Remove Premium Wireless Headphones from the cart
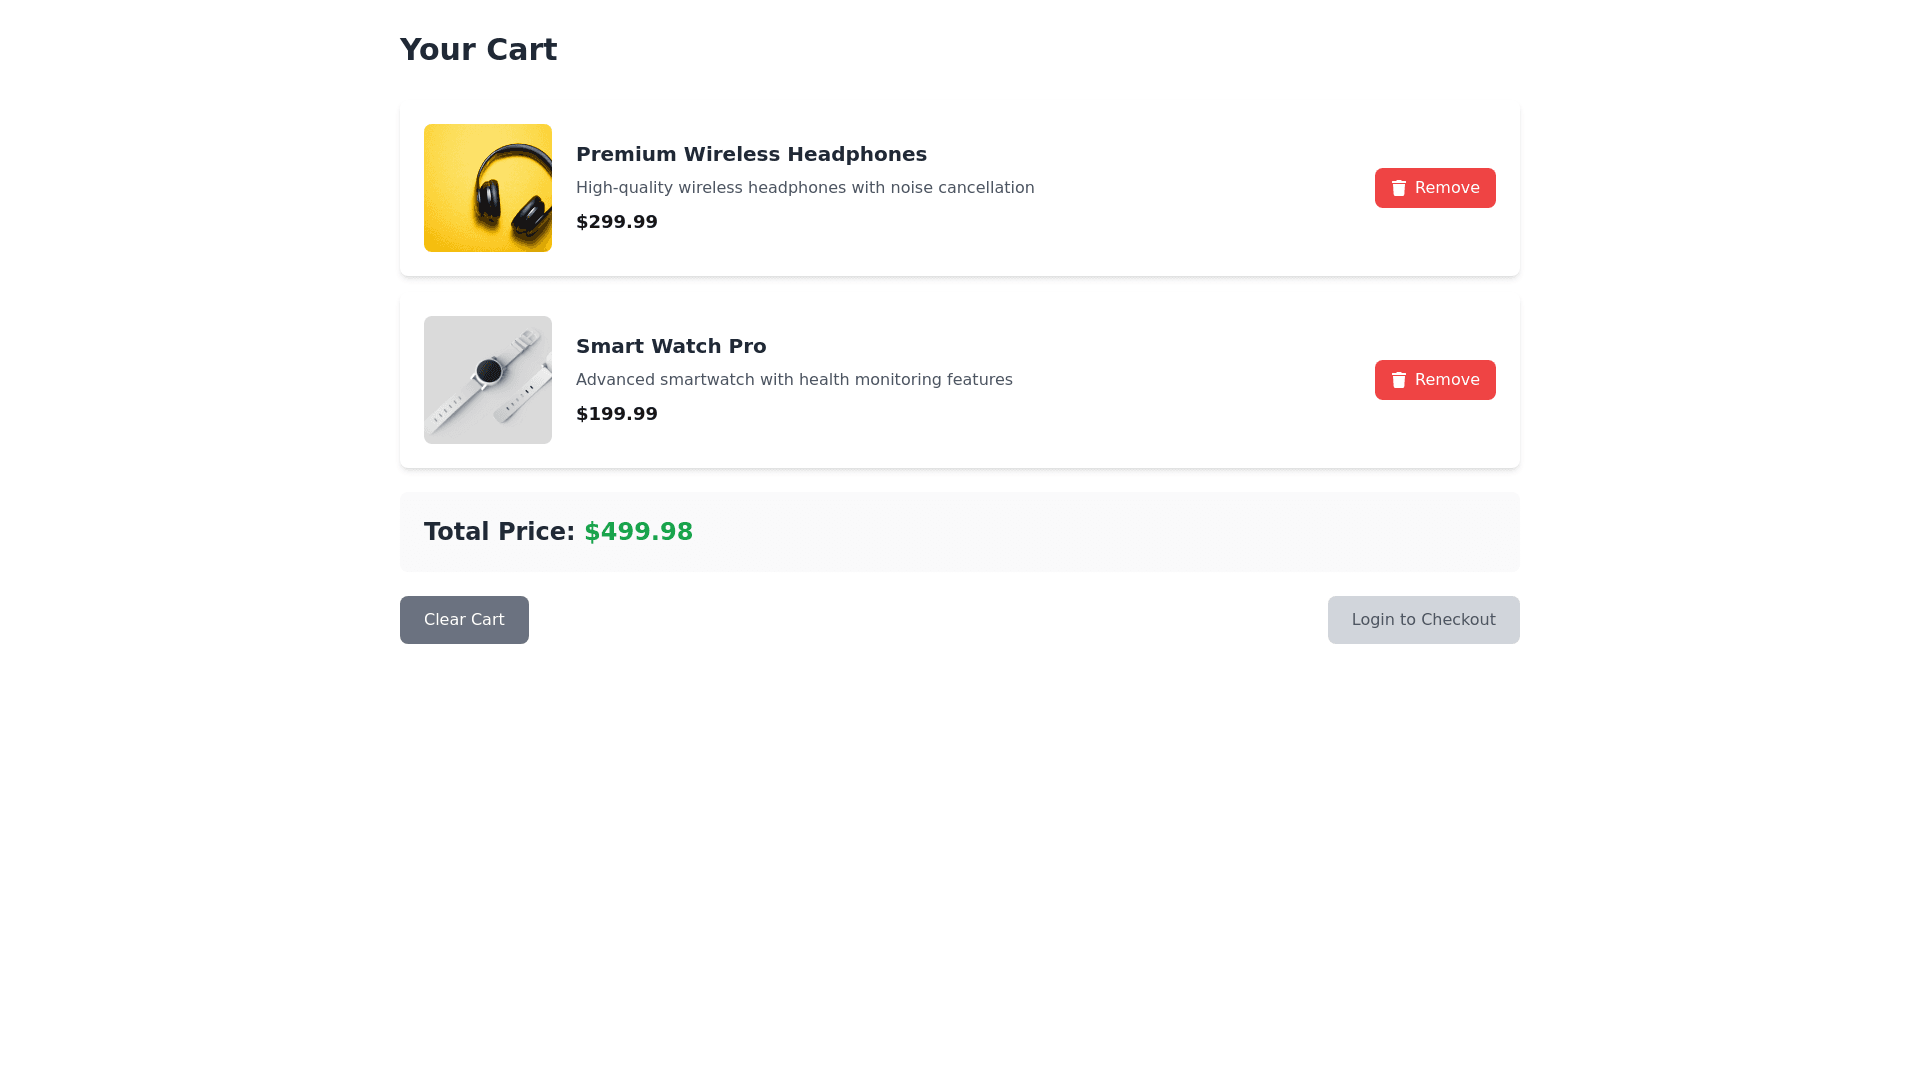Viewport: 1920px width, 1080px height. pyautogui.click(x=1435, y=188)
